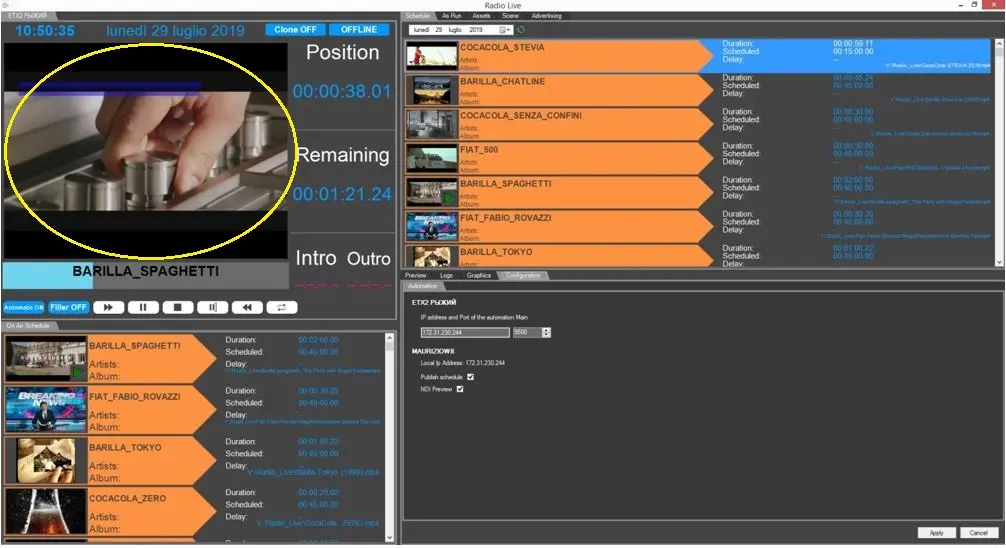Switch to the As Run tab
This screenshot has width=1006, height=548.
click(x=452, y=16)
